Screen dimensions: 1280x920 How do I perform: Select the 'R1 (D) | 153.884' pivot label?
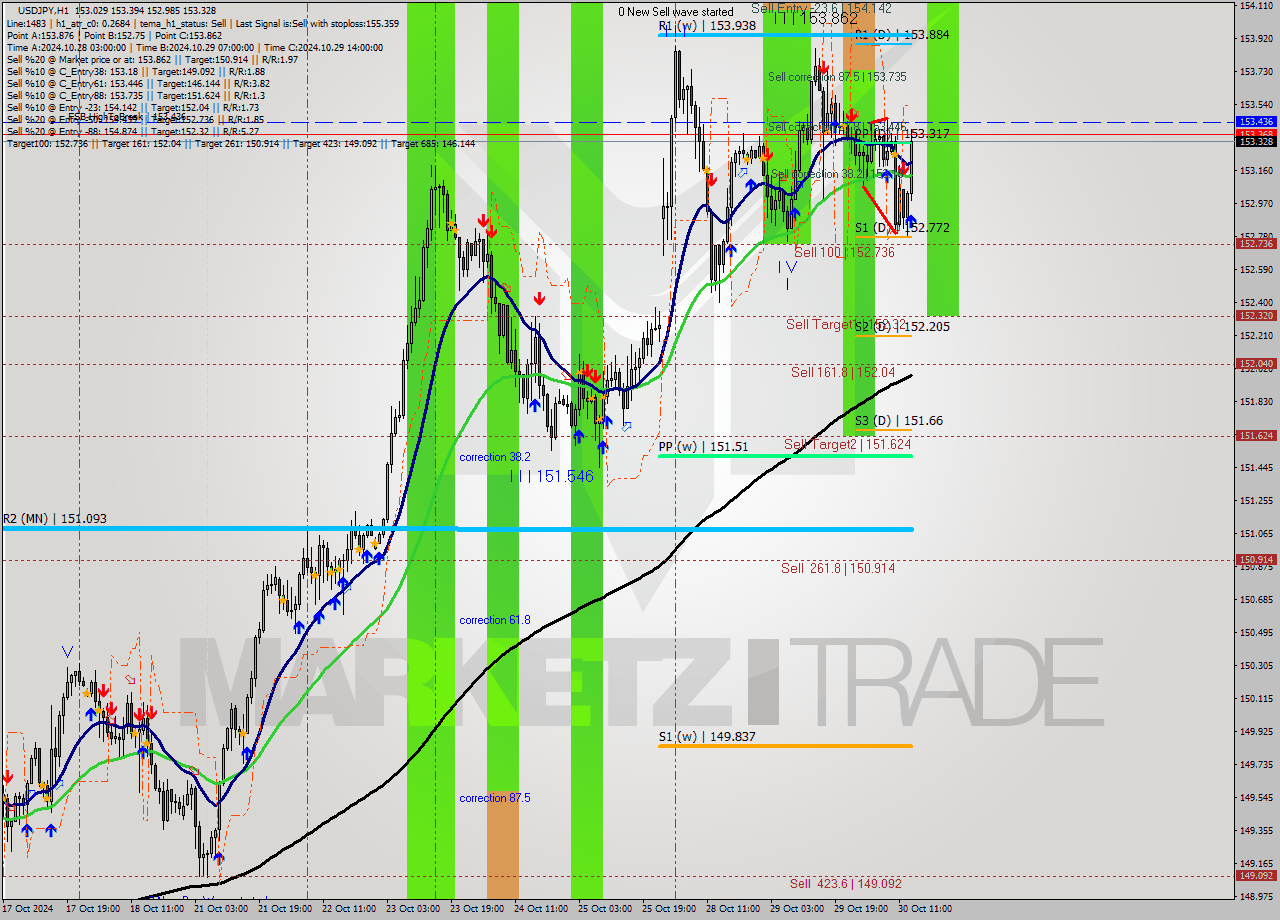[902, 34]
